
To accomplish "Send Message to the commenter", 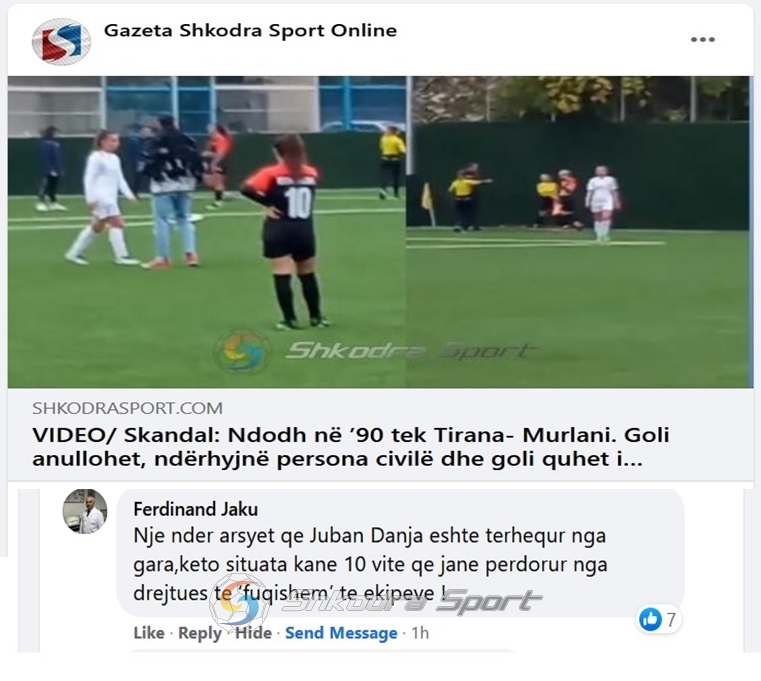I will pyautogui.click(x=341, y=633).
